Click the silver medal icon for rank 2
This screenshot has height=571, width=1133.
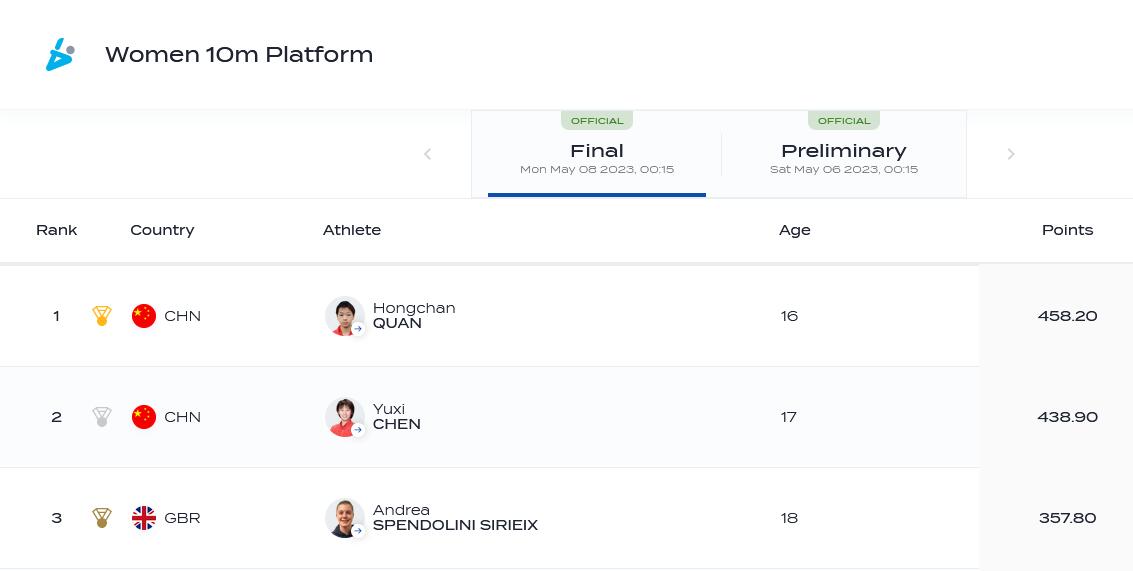pyautogui.click(x=102, y=417)
